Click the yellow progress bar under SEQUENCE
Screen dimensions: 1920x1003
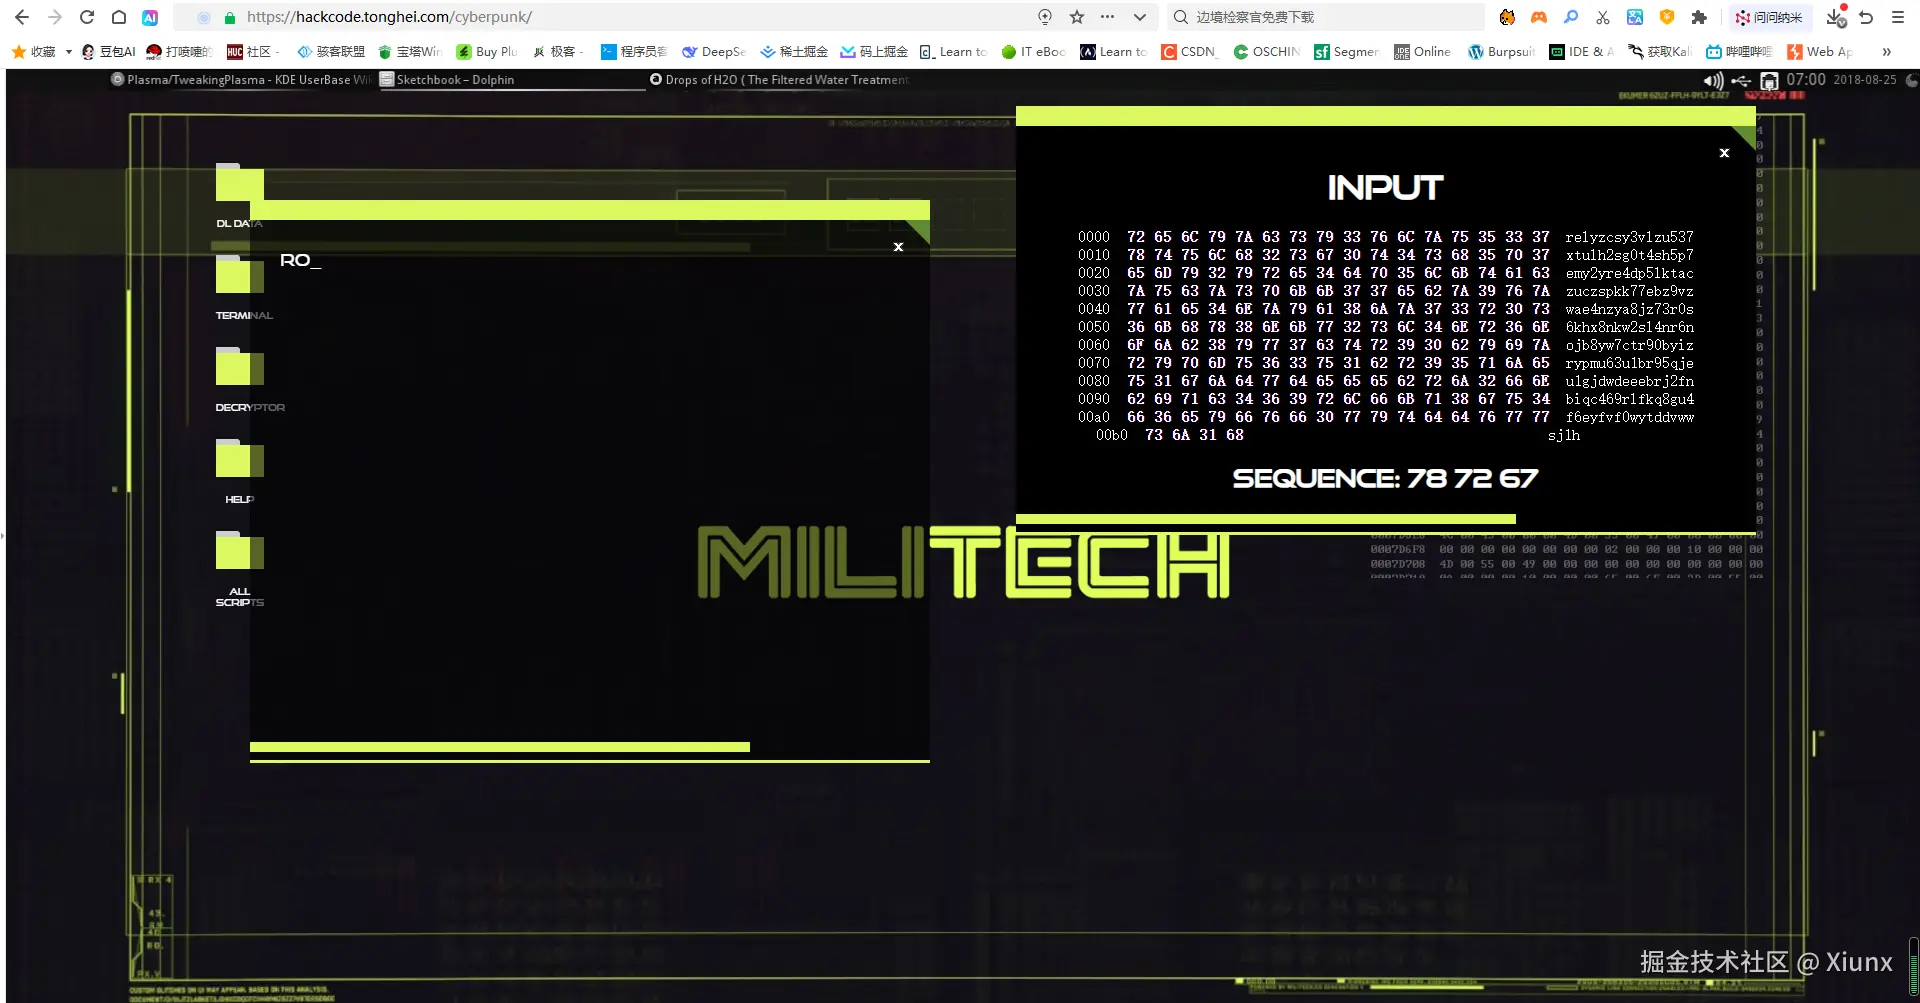point(1265,519)
